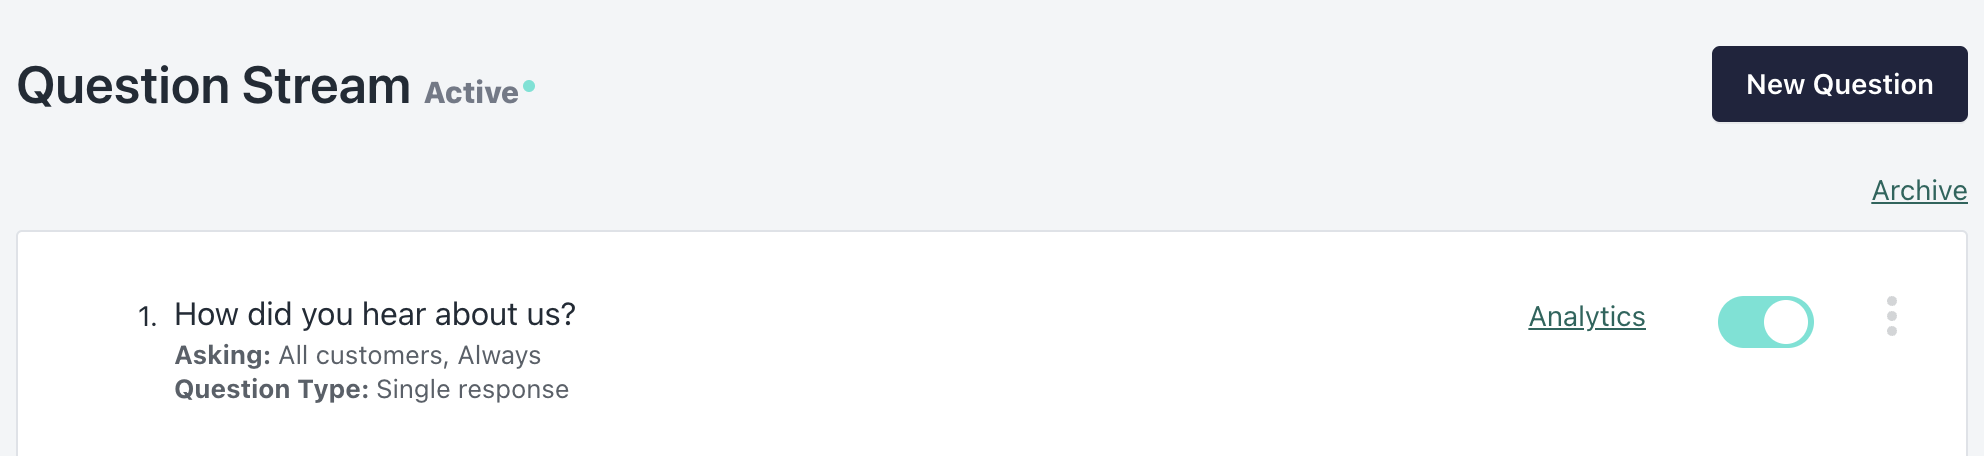Open the three-dot menu for question 1
The image size is (1984, 456).
coord(1891,316)
